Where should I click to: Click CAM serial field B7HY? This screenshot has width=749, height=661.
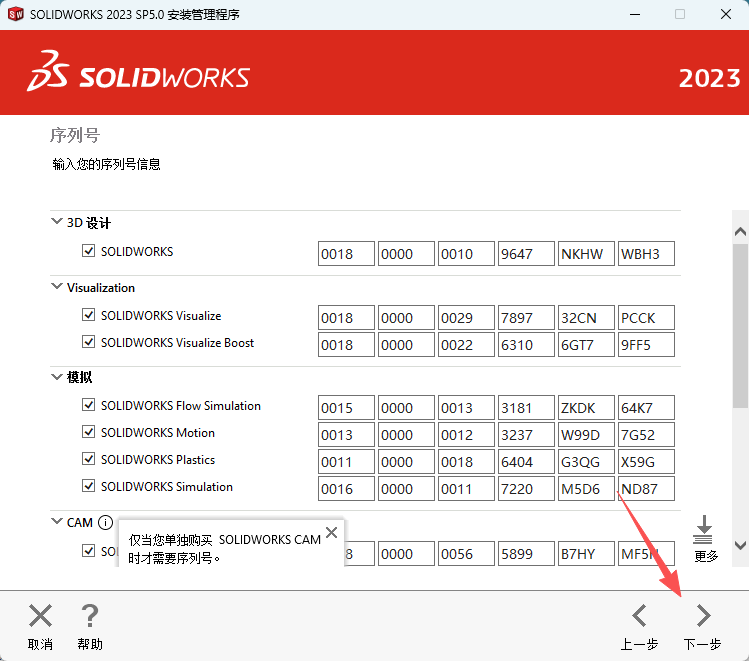tap(586, 554)
